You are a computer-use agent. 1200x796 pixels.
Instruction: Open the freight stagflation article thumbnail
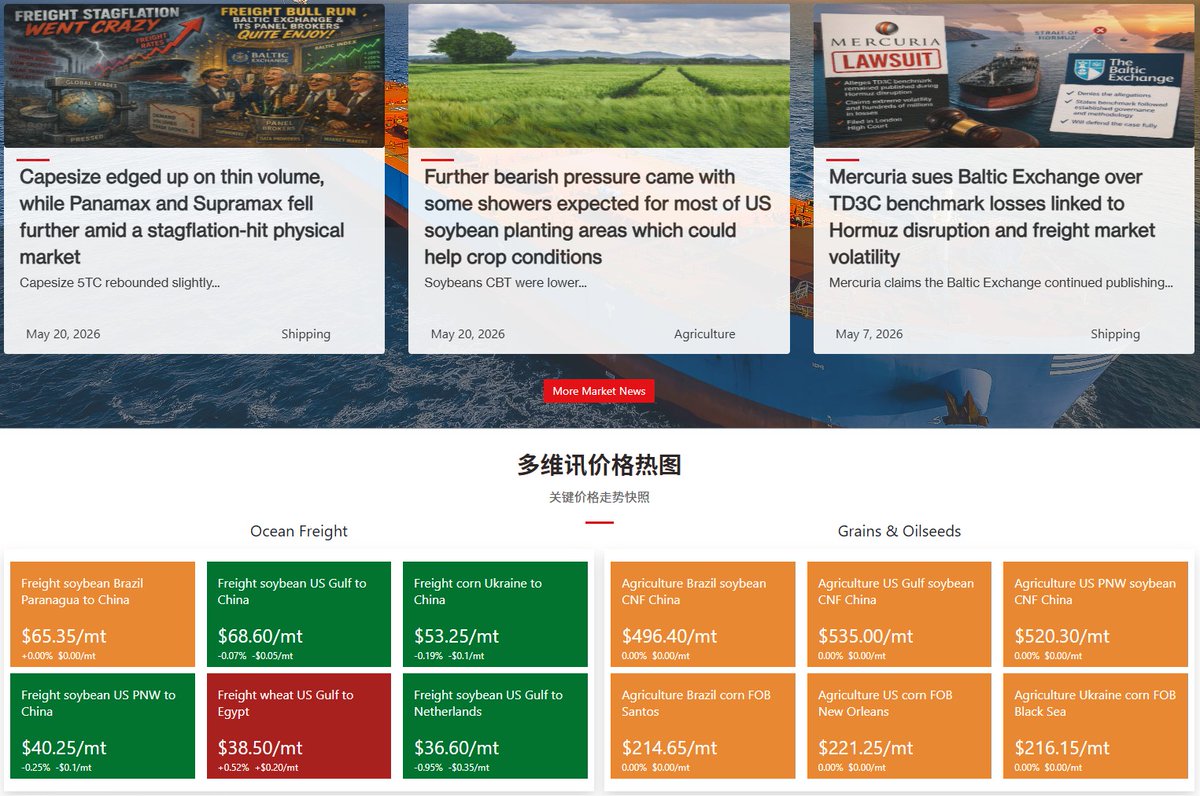[194, 76]
